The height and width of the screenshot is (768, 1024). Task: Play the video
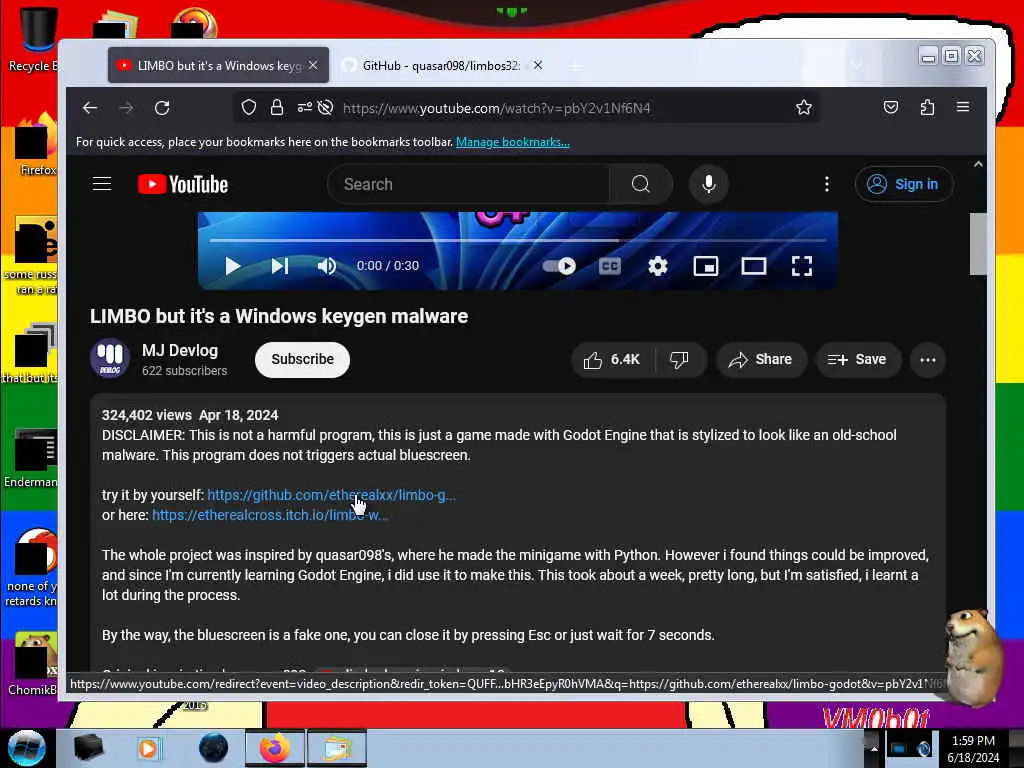232,266
